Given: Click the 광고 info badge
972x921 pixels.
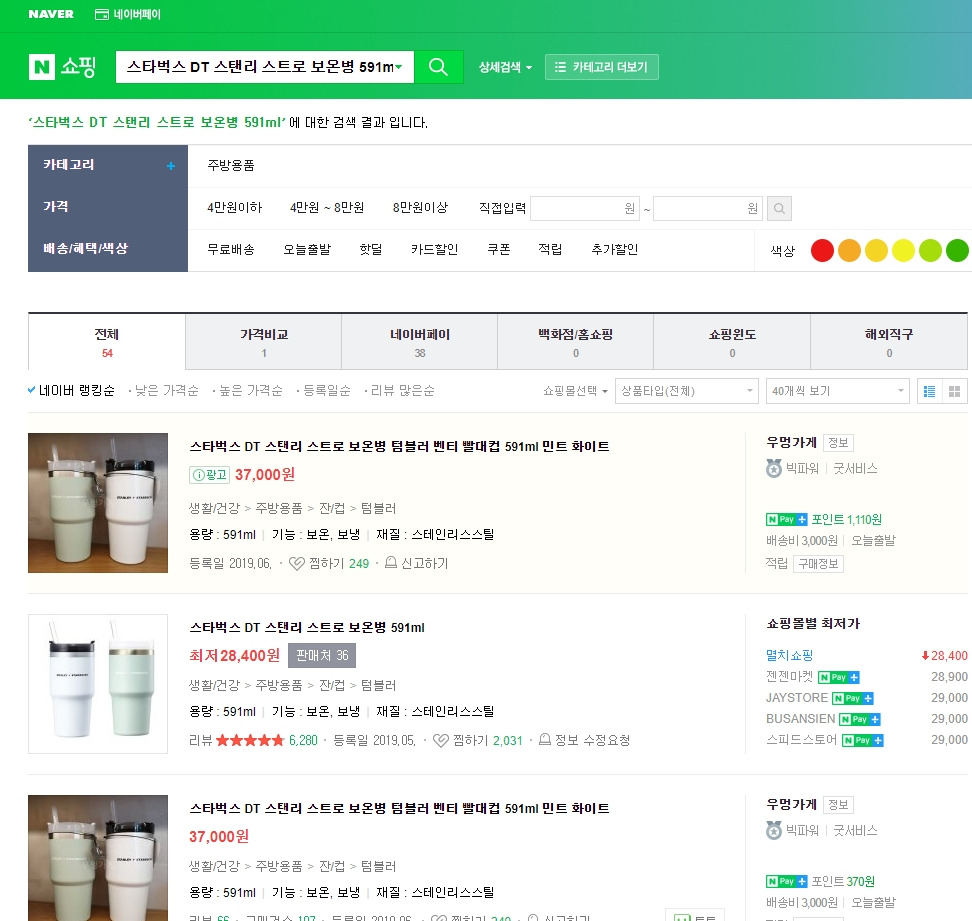Looking at the screenshot, I should pos(210,475).
